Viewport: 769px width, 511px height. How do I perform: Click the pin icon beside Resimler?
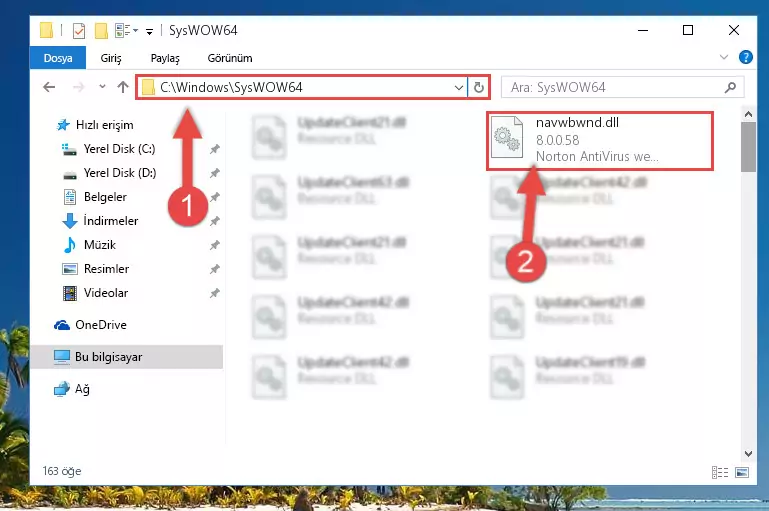(214, 269)
